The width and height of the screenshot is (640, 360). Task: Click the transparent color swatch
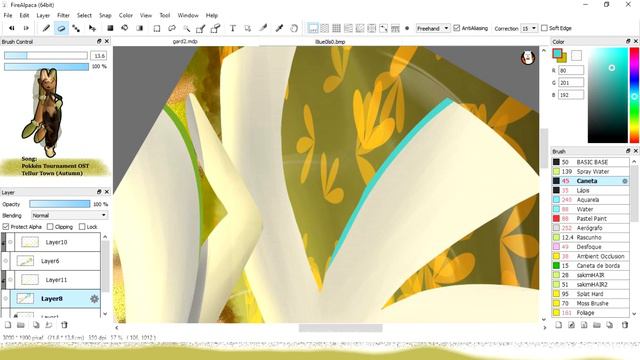click(x=576, y=56)
